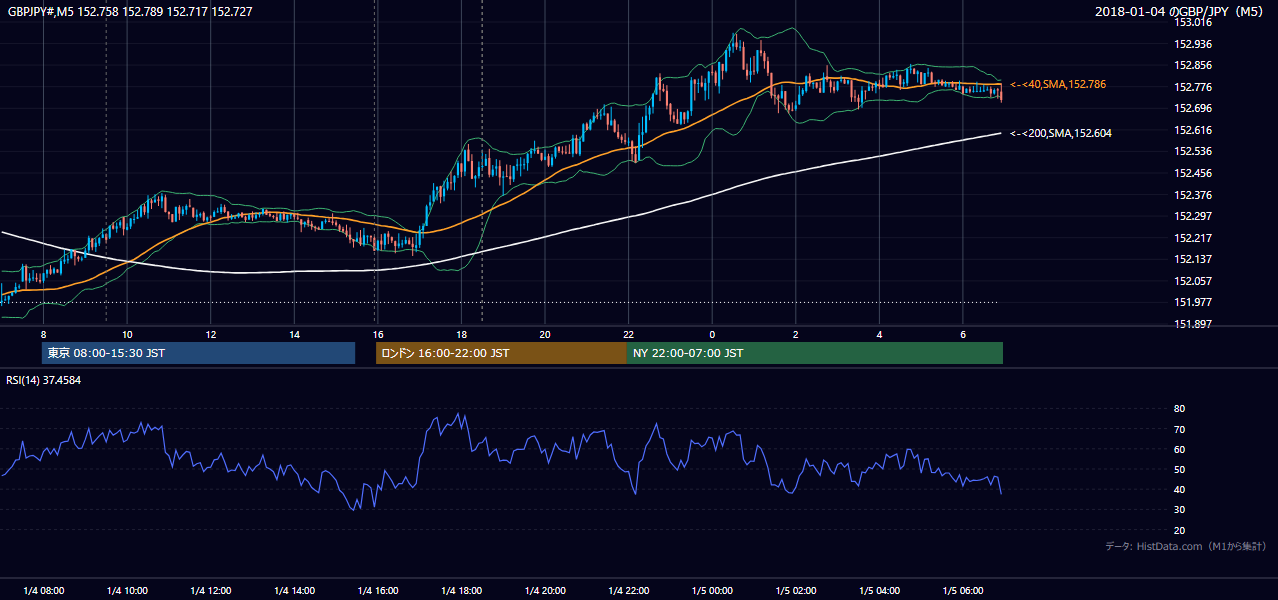
Task: Click the 1/4 18:00 bottom time label
Action: click(x=461, y=591)
